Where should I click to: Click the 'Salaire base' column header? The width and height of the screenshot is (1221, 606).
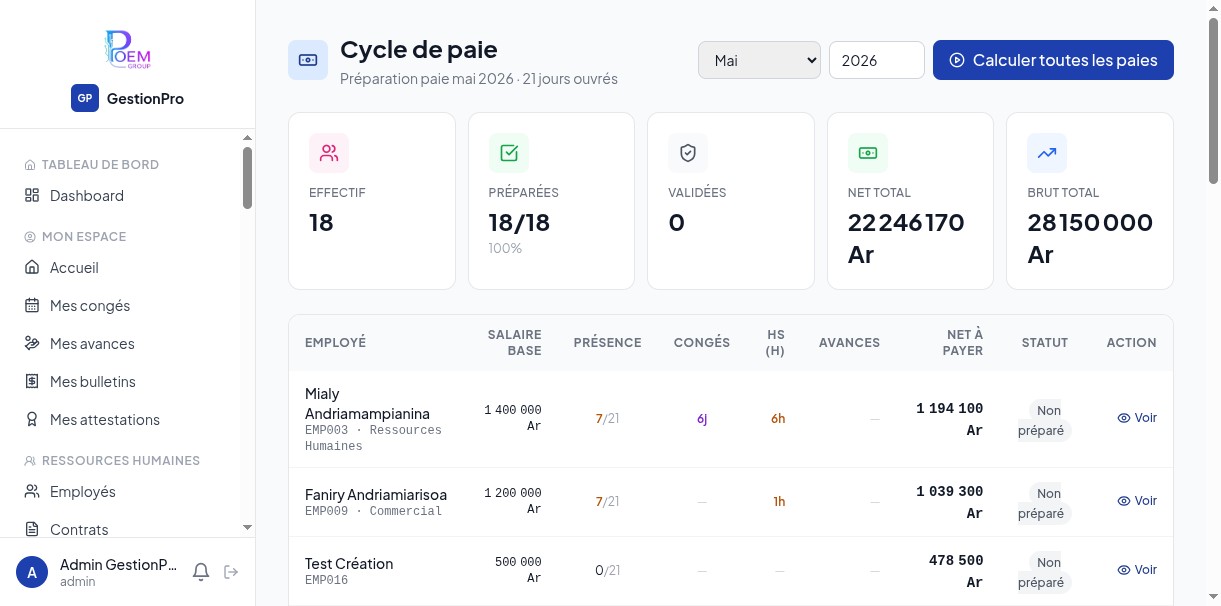tap(514, 342)
